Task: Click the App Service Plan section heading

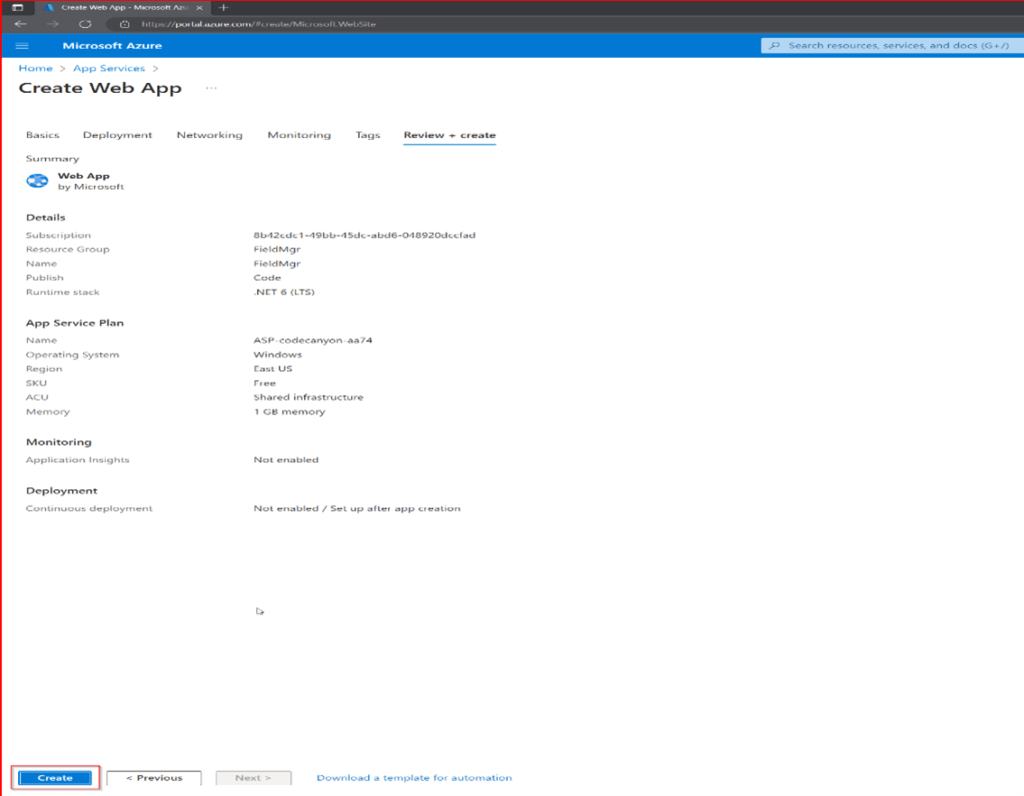Action: tap(74, 323)
